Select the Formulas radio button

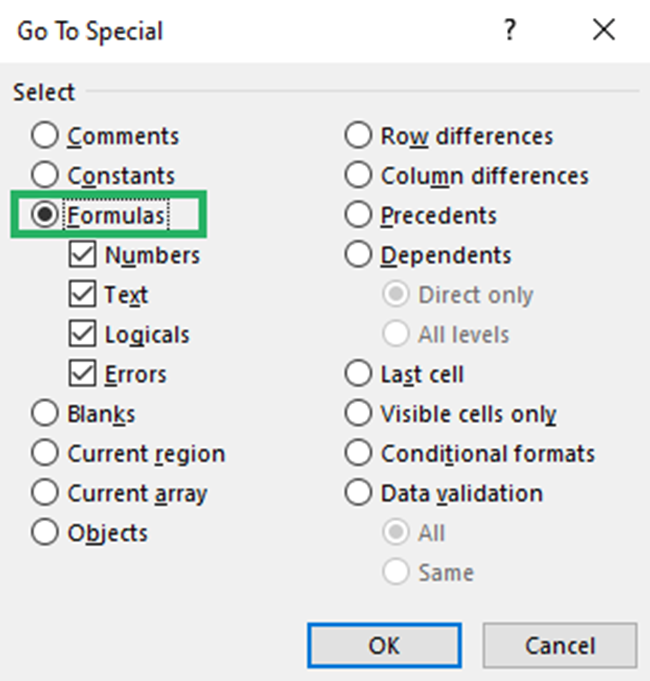(45, 216)
